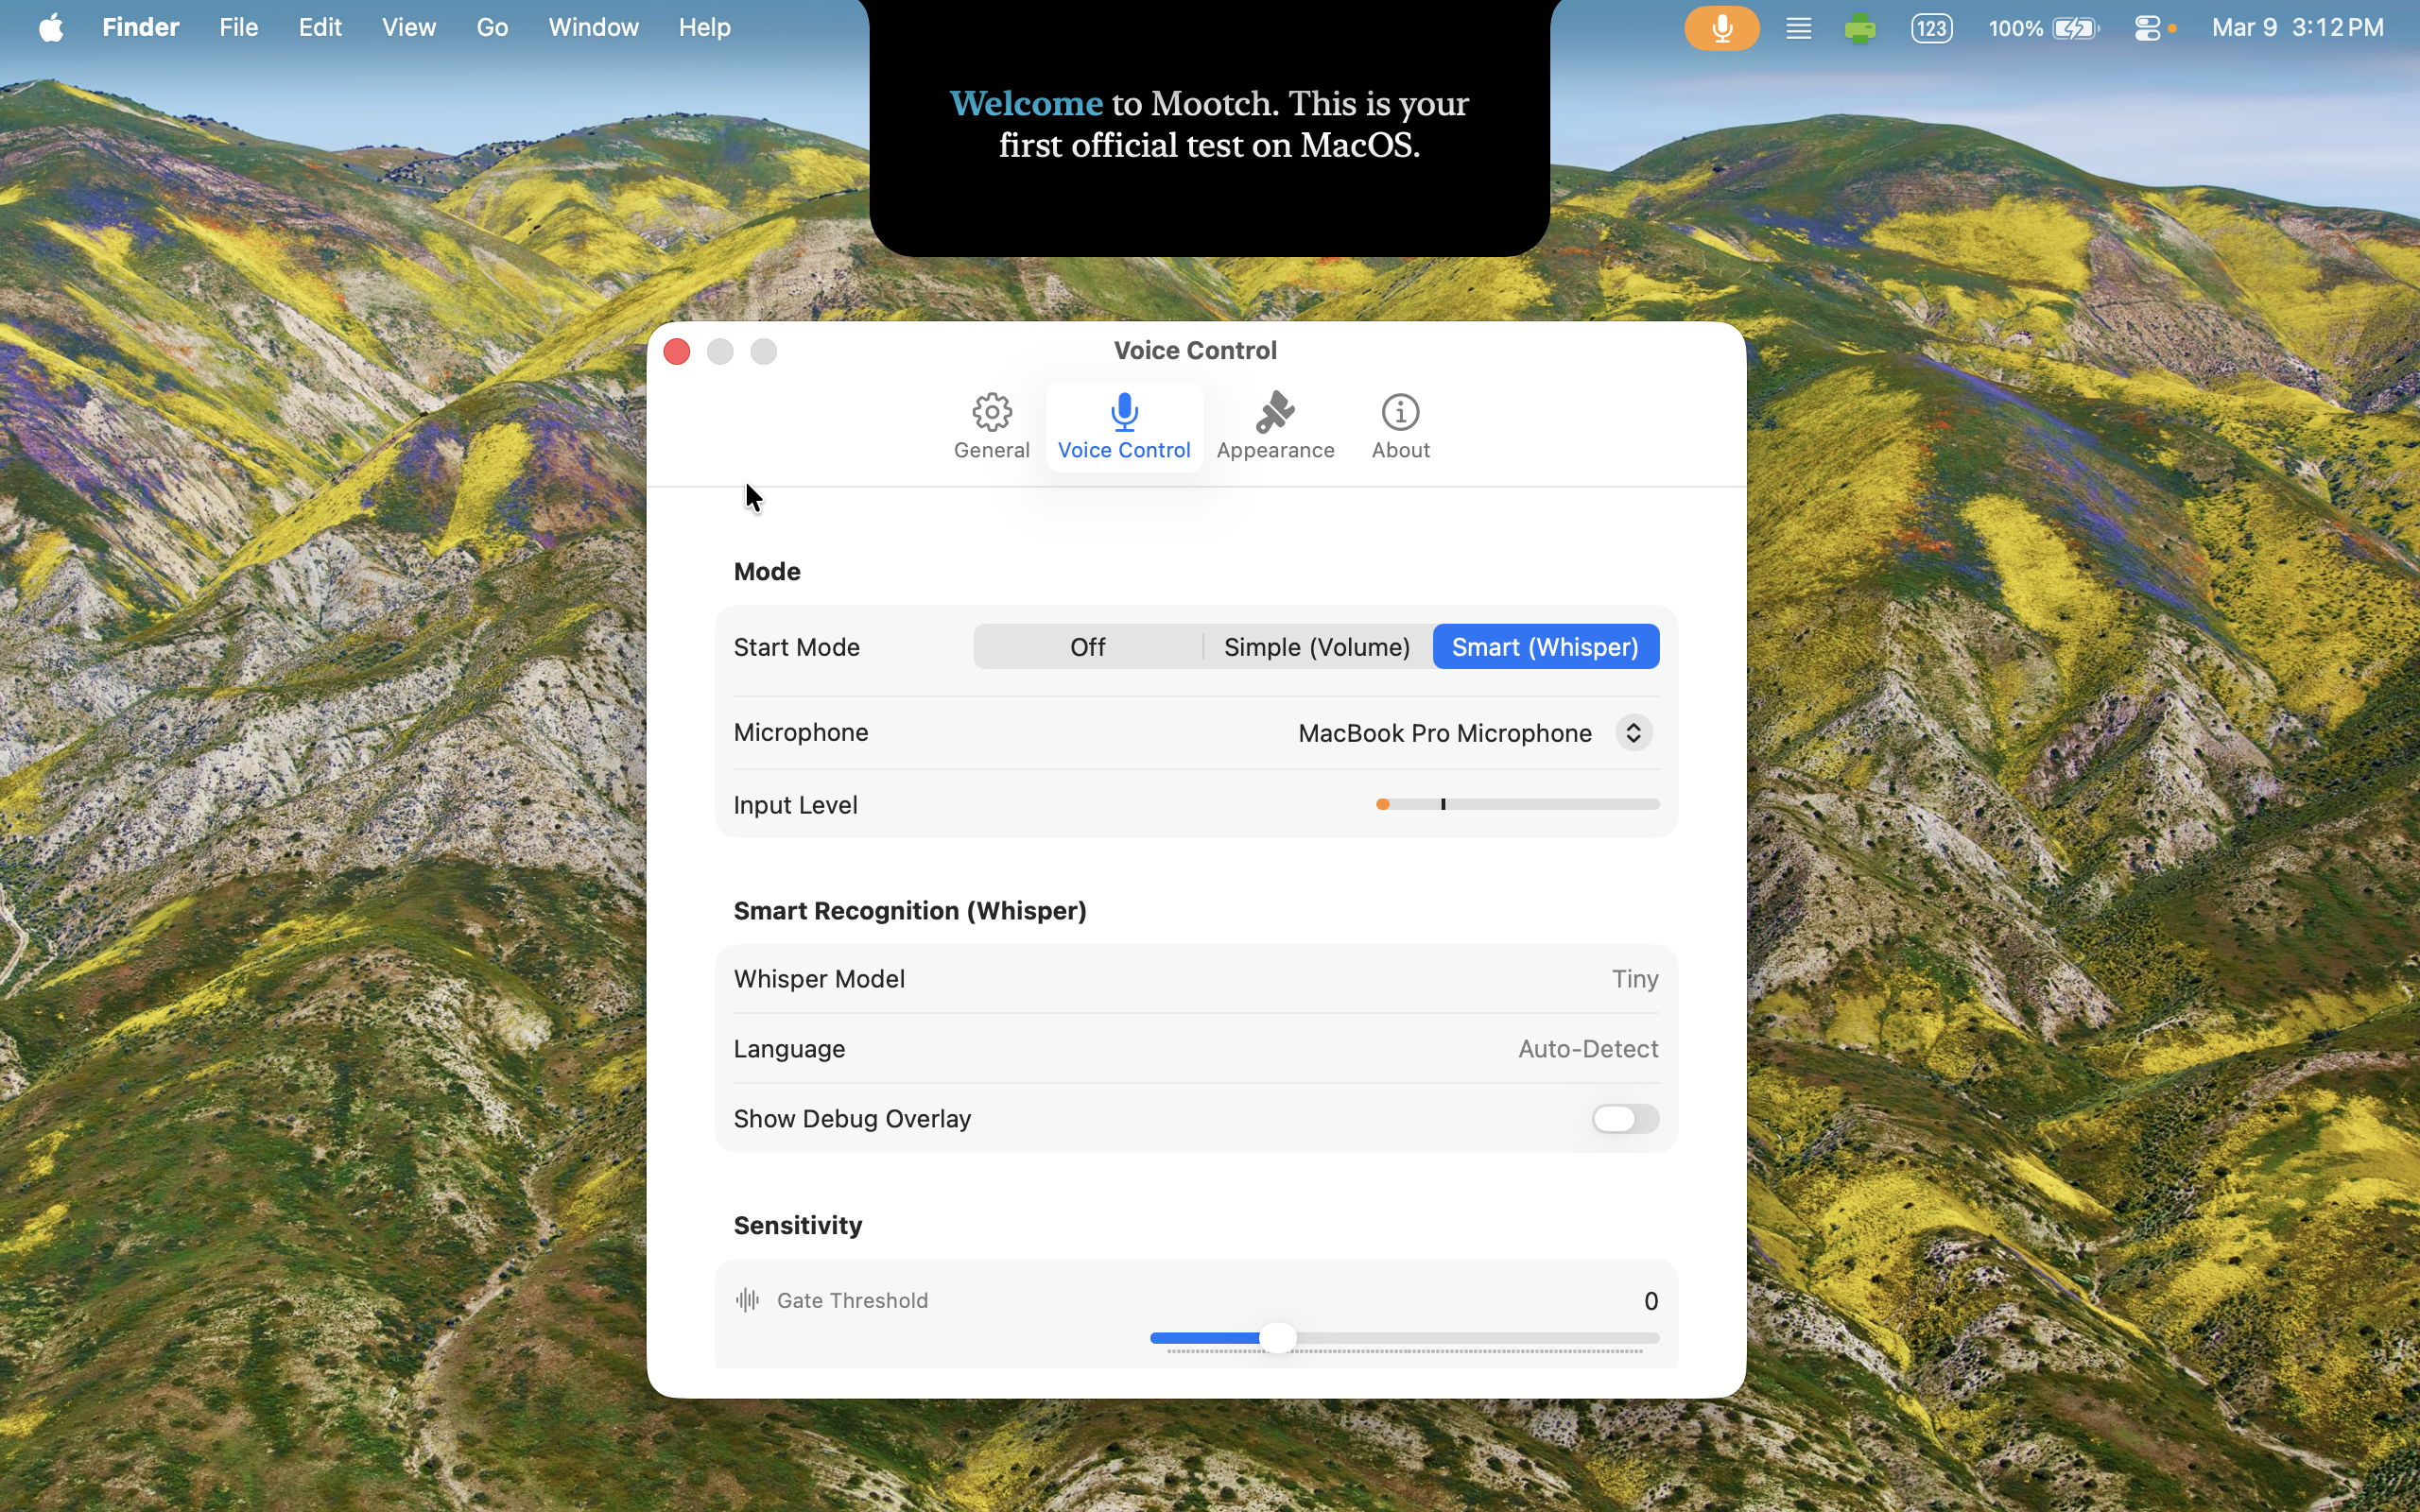Select Smart (Whisper) start mode
This screenshot has height=1512, width=2420.
click(1545, 647)
